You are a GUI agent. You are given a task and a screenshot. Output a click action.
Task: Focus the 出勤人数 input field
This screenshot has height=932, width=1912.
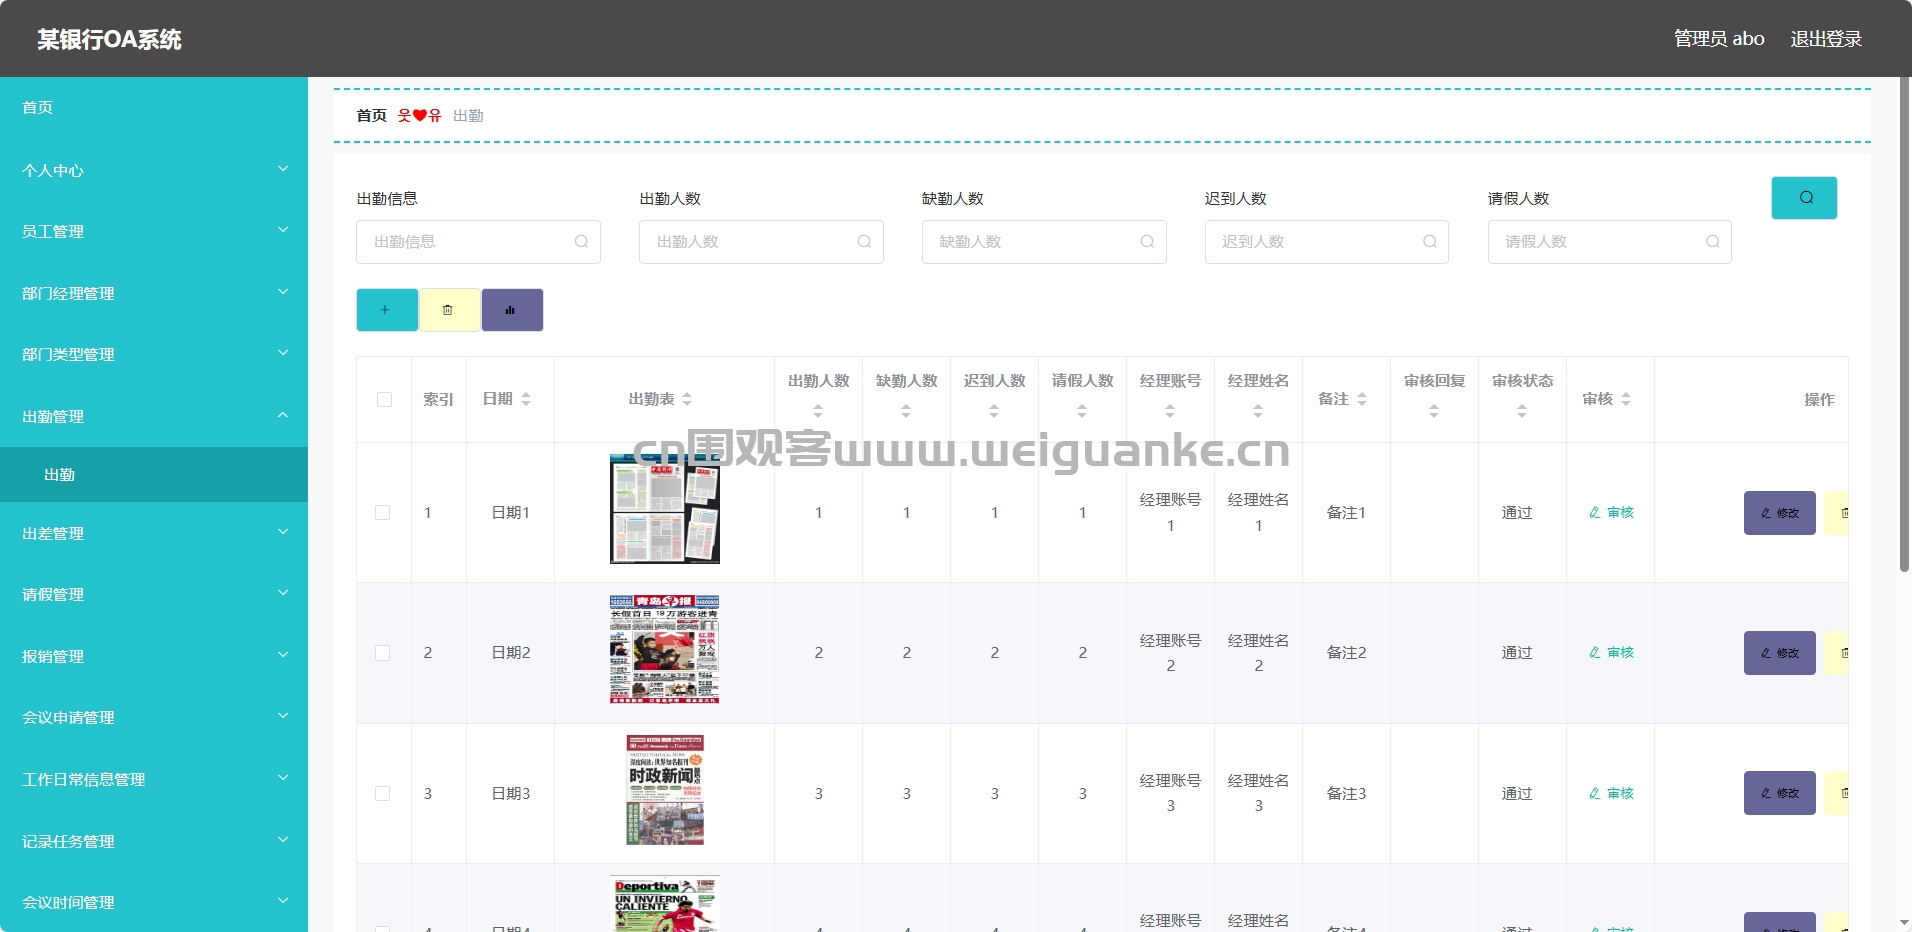(x=761, y=242)
